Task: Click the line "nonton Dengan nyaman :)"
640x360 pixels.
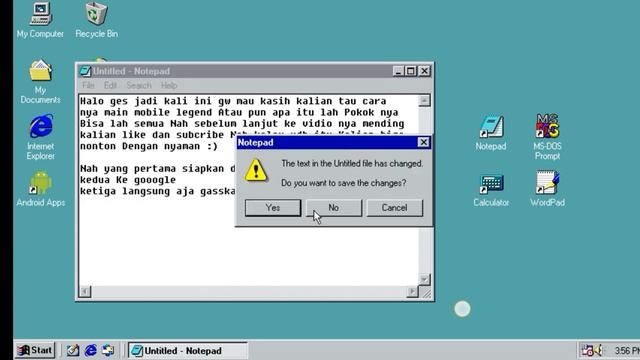Action: [x=149, y=146]
